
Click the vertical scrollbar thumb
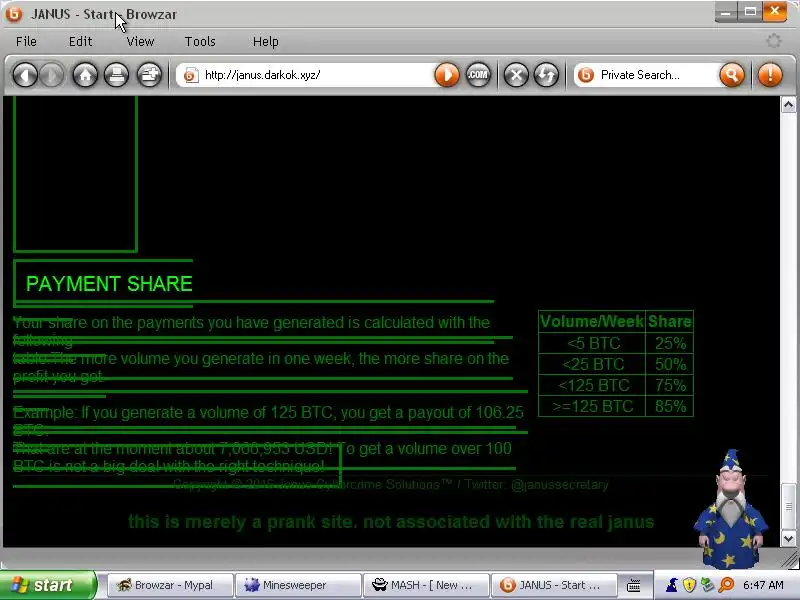pyautogui.click(x=788, y=506)
